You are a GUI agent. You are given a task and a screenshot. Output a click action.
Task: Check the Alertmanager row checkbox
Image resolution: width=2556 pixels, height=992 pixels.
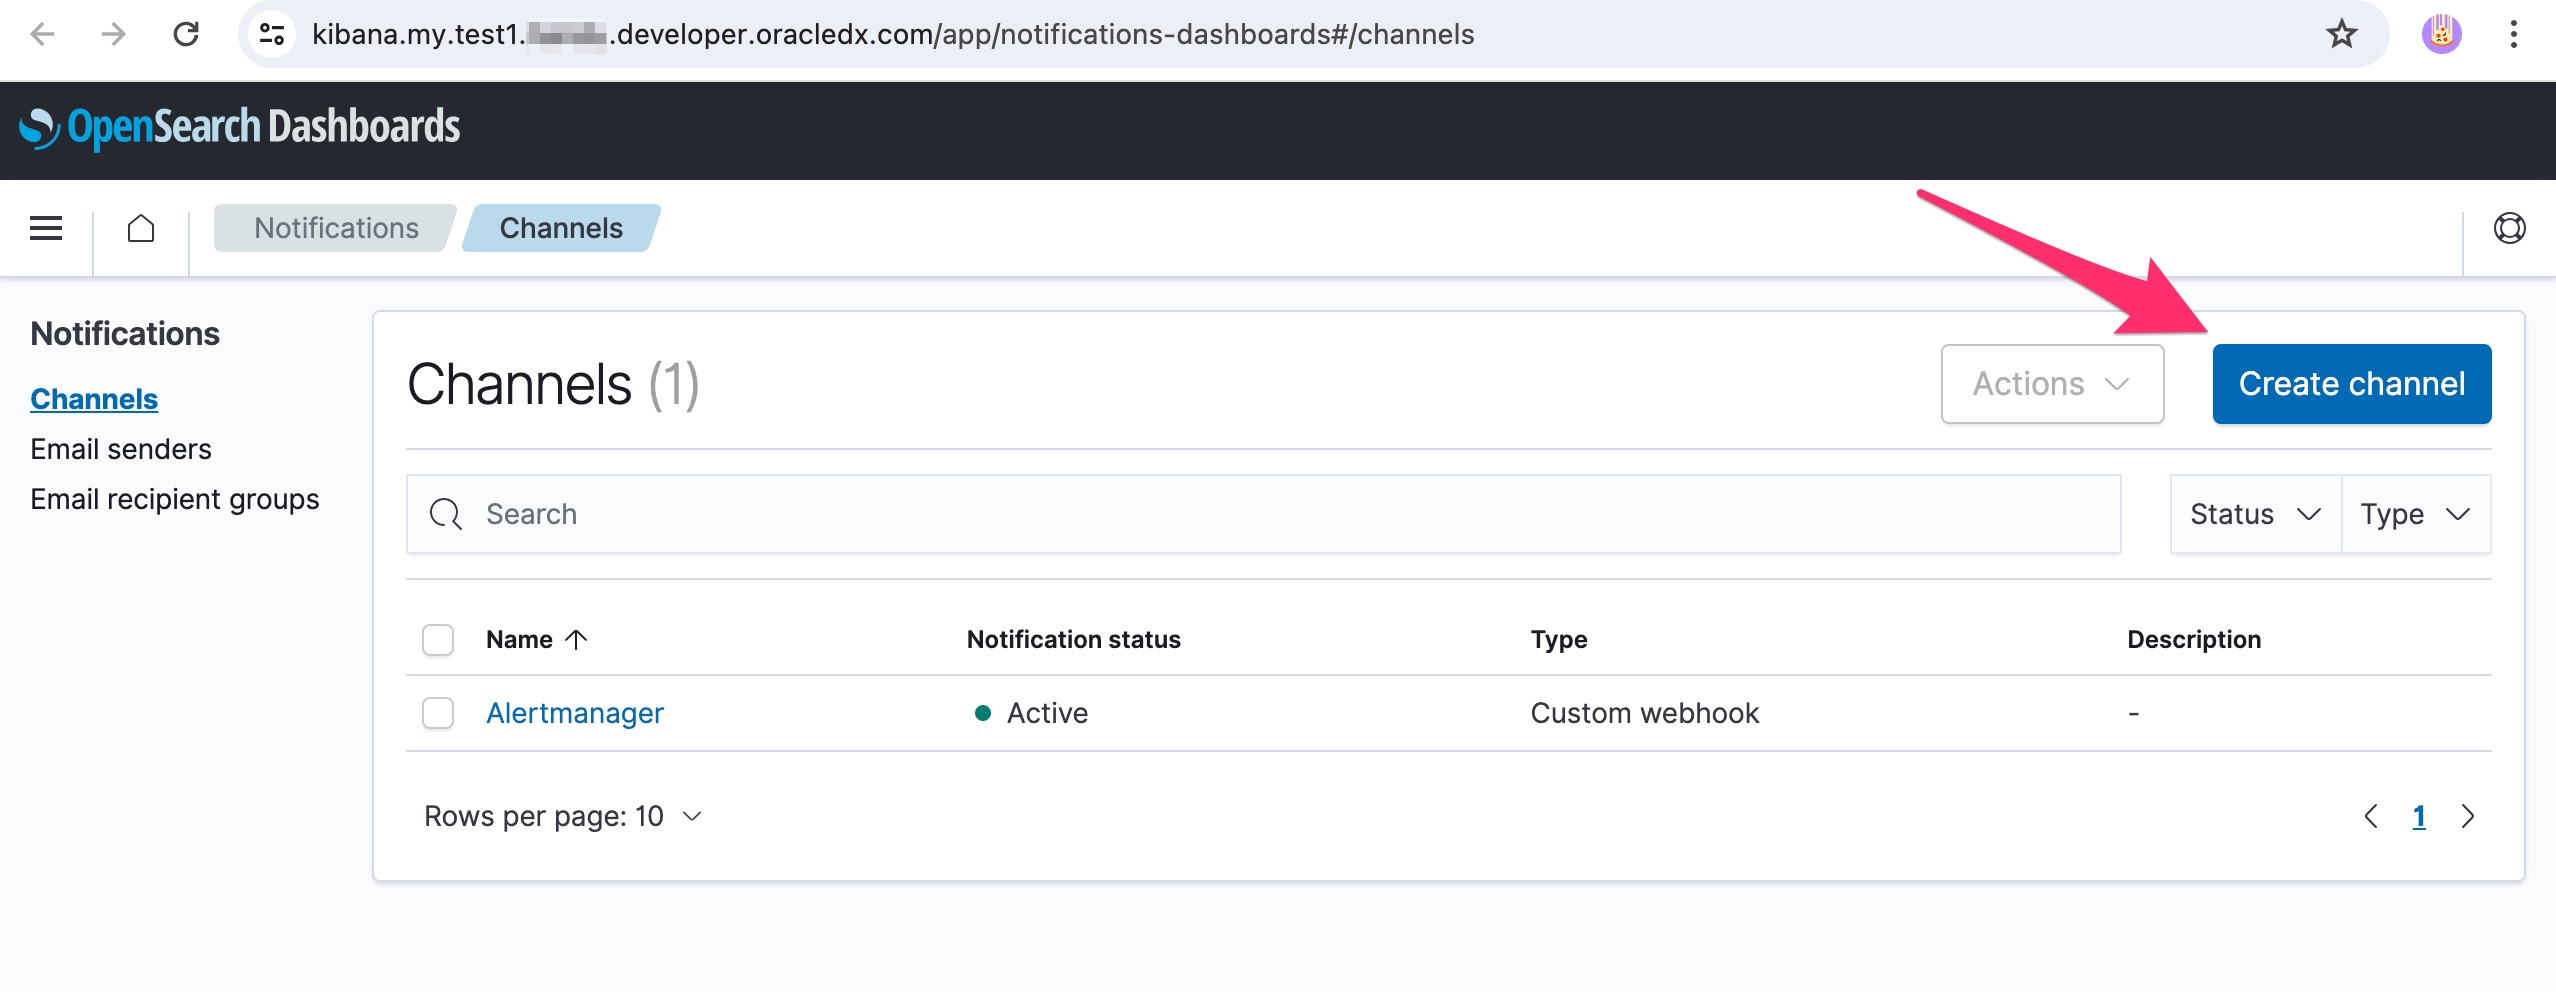438,713
